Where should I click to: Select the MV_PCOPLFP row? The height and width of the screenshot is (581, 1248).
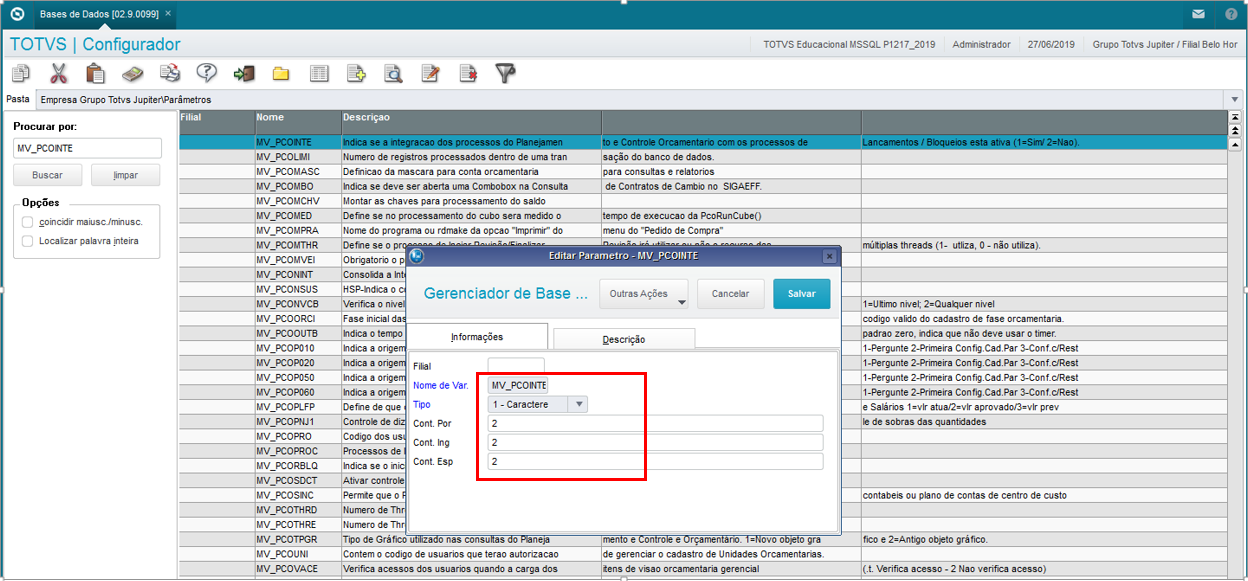(703, 407)
